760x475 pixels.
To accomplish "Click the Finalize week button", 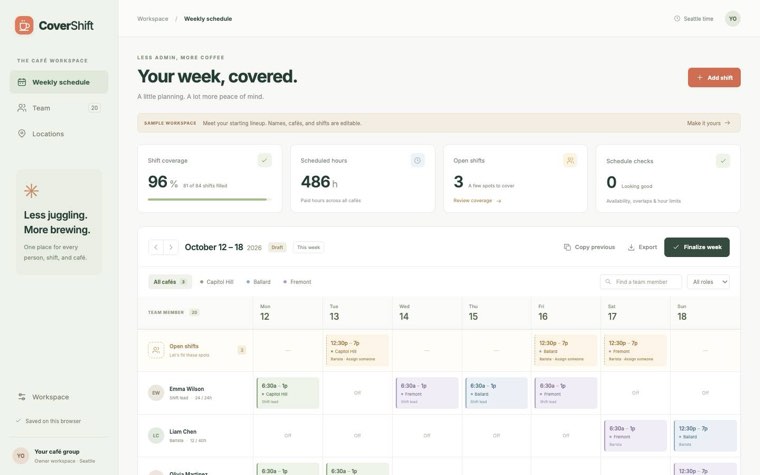I will (x=697, y=247).
